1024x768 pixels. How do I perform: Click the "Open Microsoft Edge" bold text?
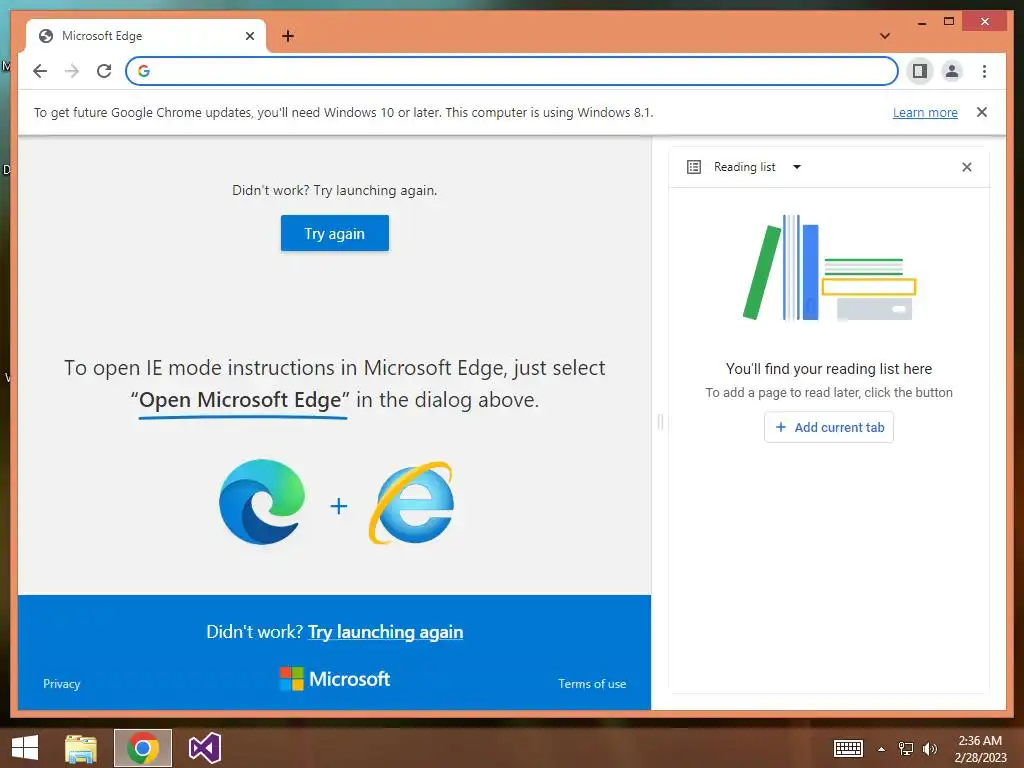tap(241, 400)
